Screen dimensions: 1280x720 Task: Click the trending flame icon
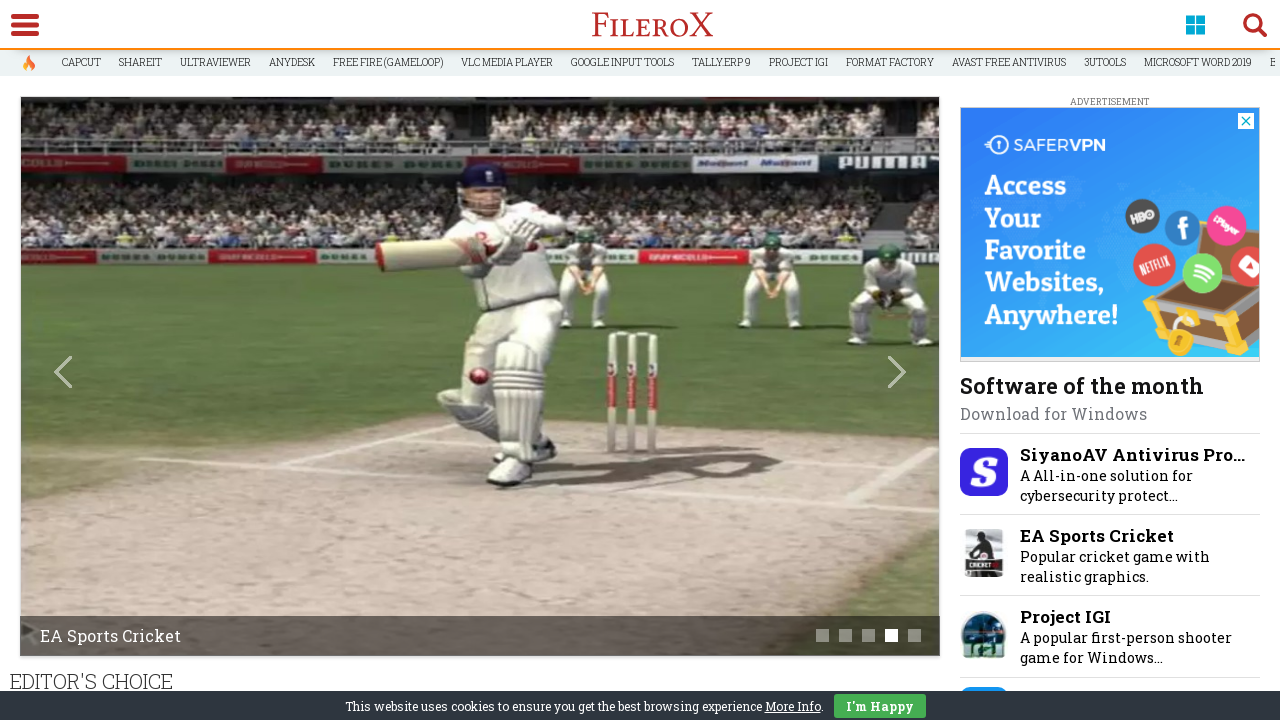click(x=29, y=63)
